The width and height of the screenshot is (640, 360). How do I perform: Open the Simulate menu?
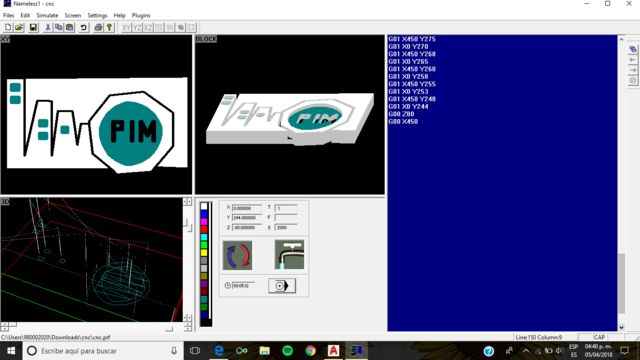tap(47, 16)
